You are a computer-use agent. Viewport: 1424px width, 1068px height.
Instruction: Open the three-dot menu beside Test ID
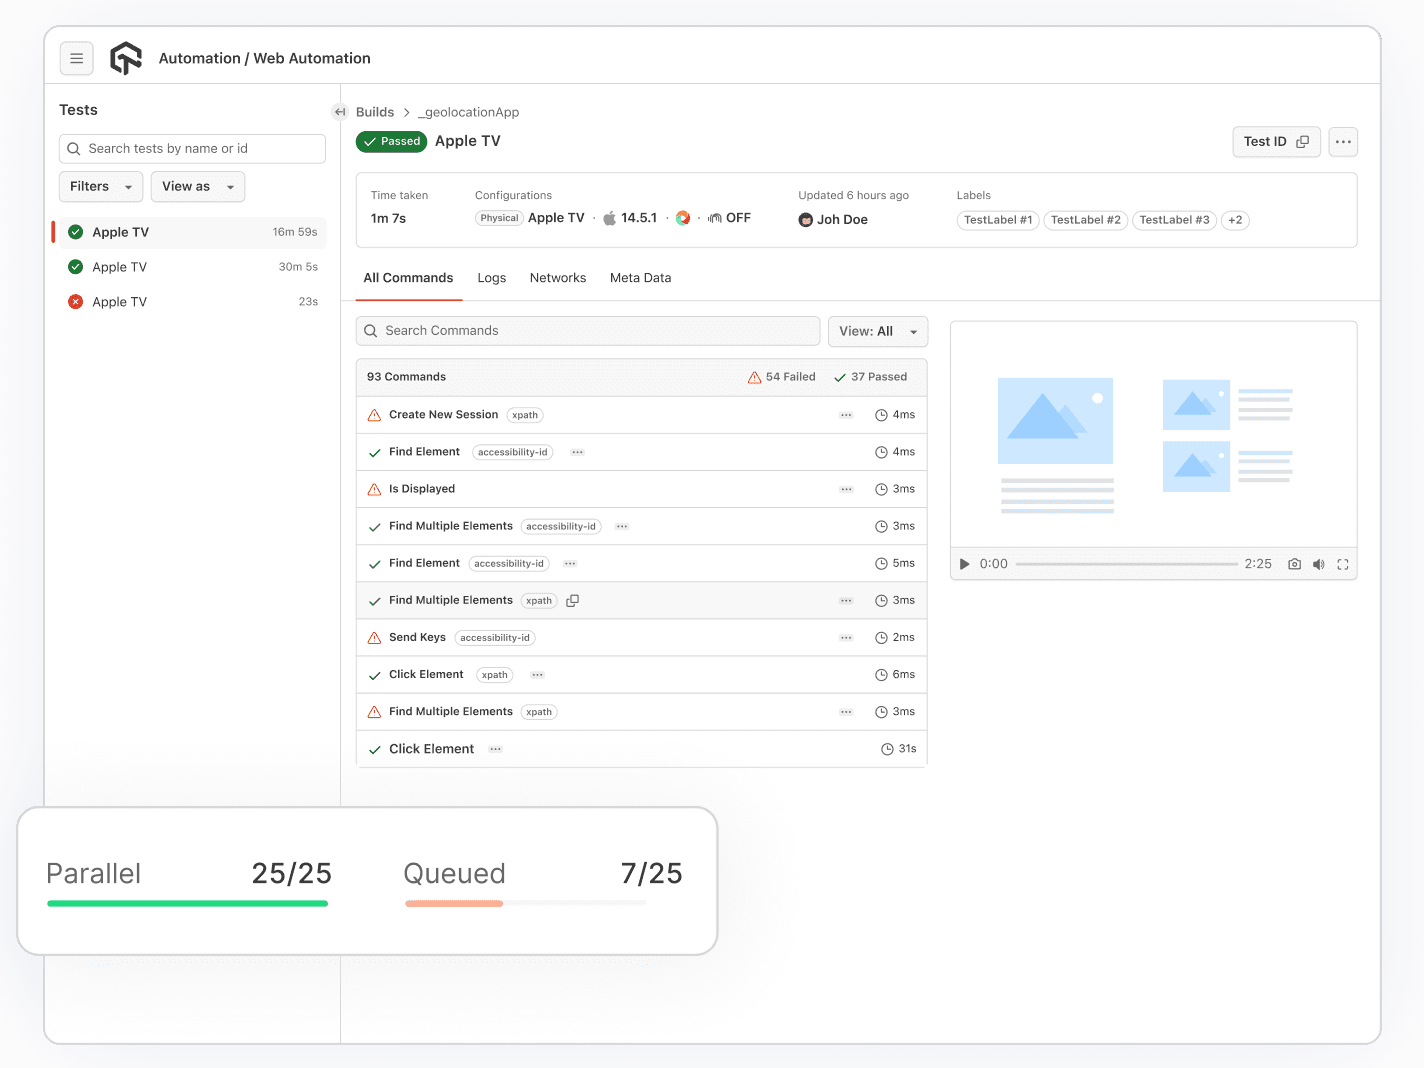[1342, 141]
